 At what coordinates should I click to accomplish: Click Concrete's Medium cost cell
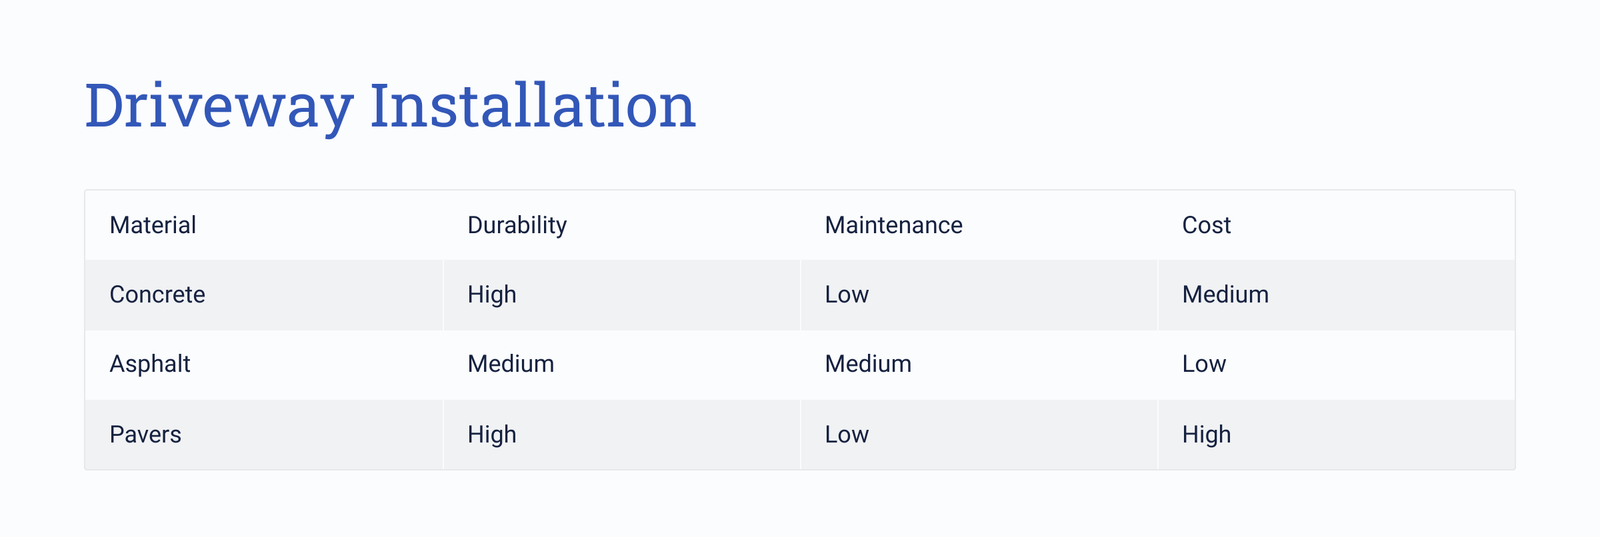1336,295
